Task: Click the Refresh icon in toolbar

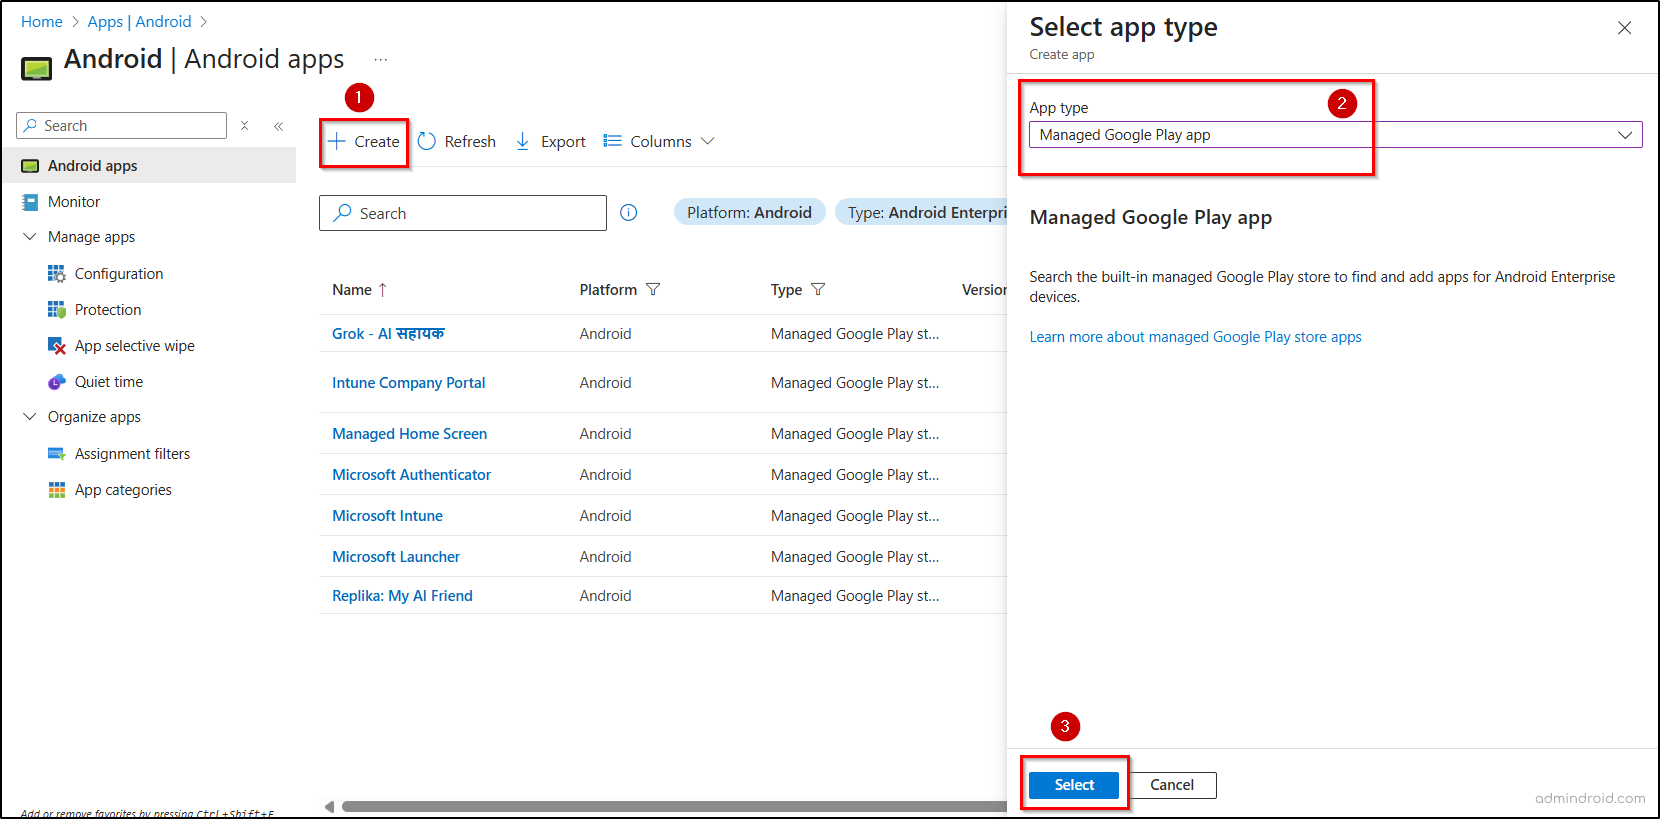Action: click(x=427, y=141)
